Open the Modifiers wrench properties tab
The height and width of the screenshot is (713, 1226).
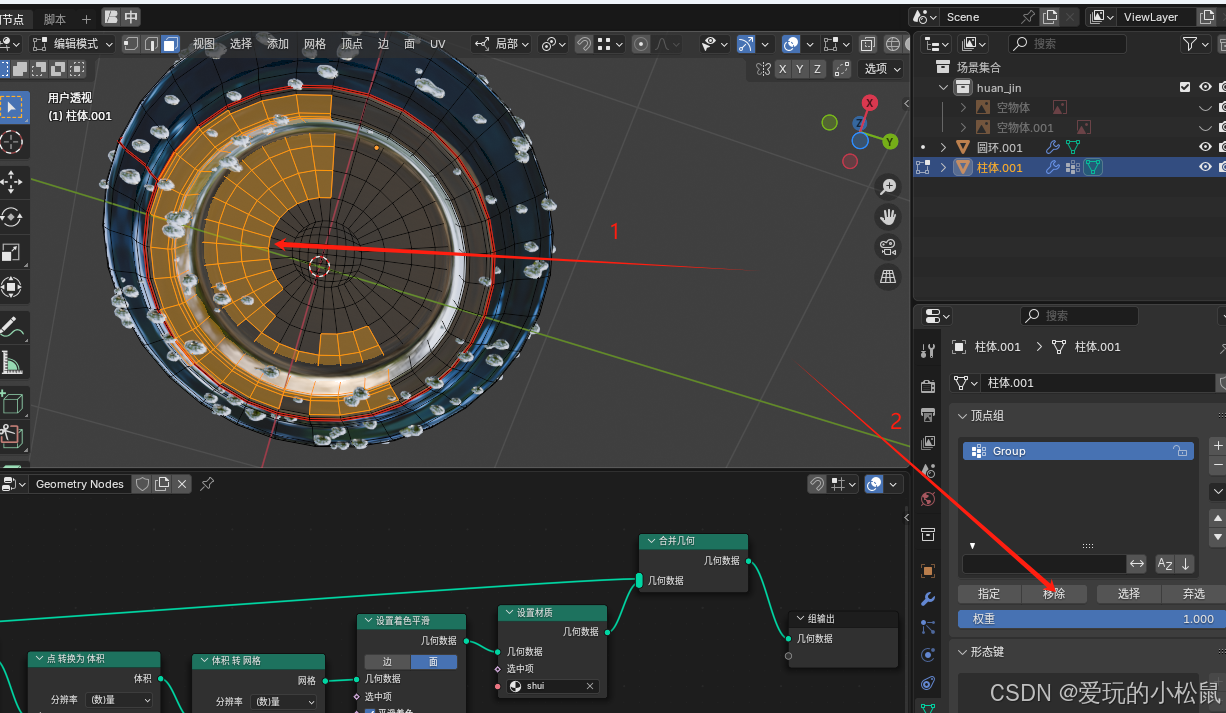point(928,599)
